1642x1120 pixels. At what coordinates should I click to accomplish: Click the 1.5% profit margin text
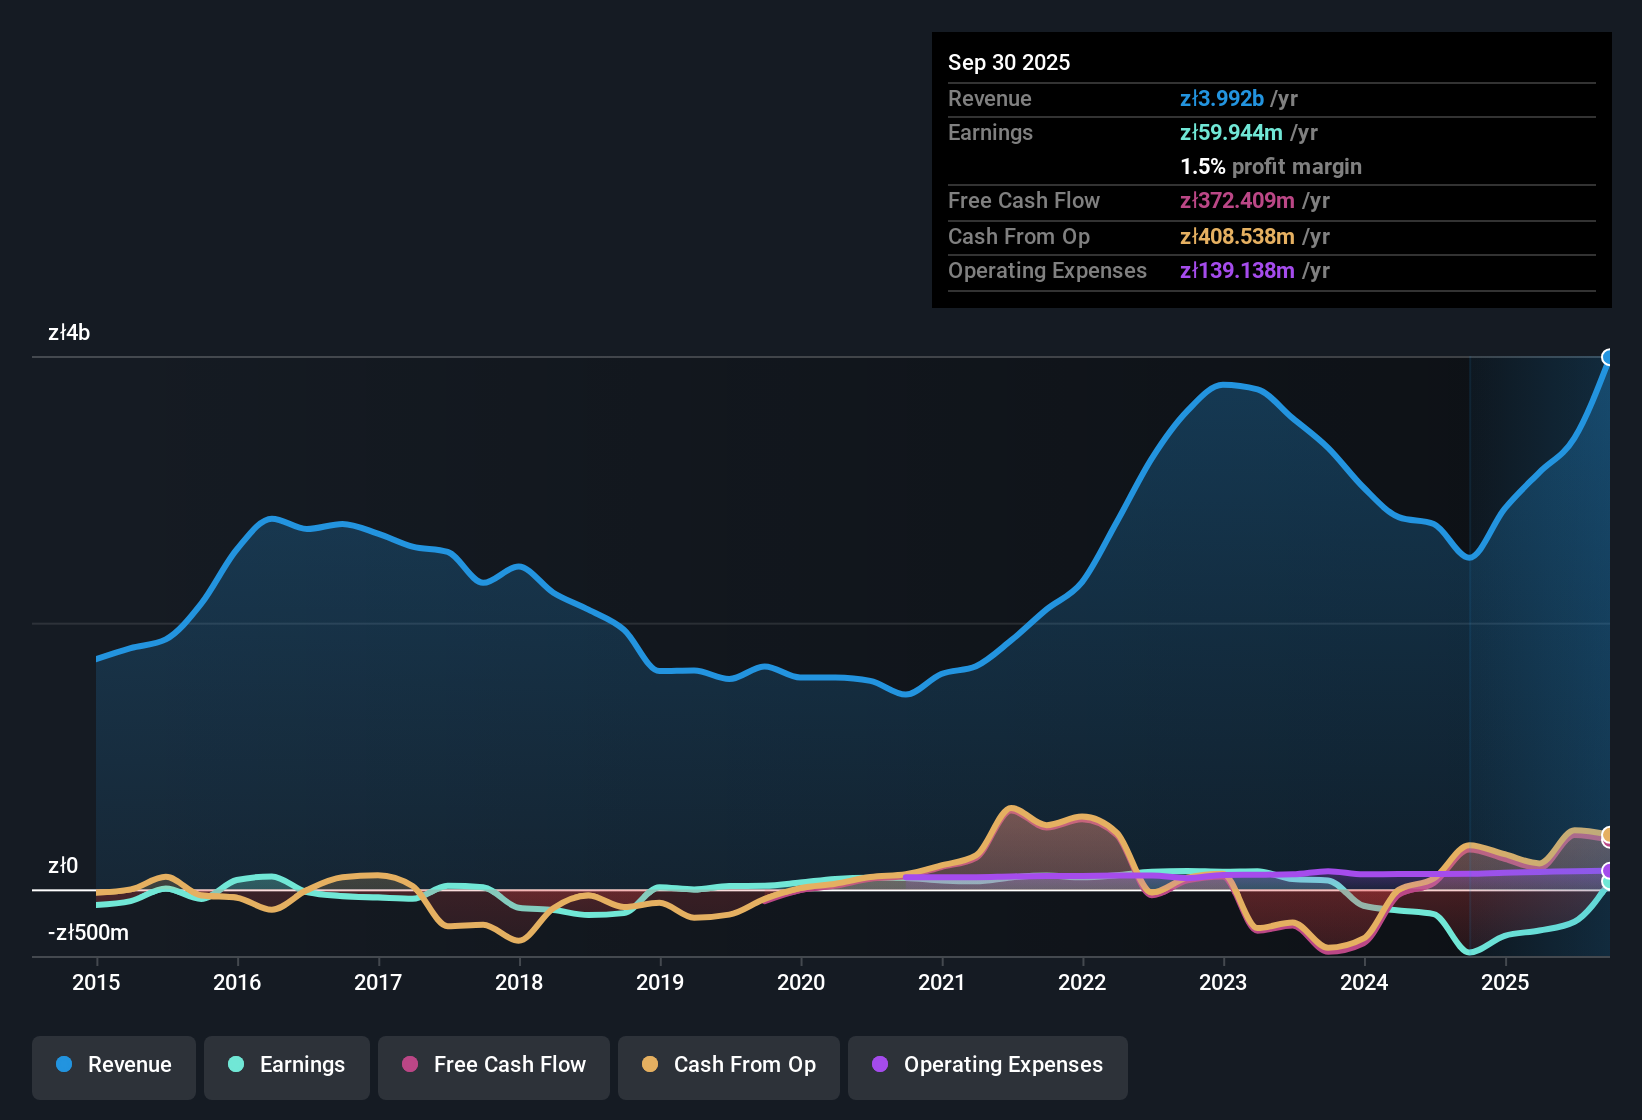click(1271, 167)
